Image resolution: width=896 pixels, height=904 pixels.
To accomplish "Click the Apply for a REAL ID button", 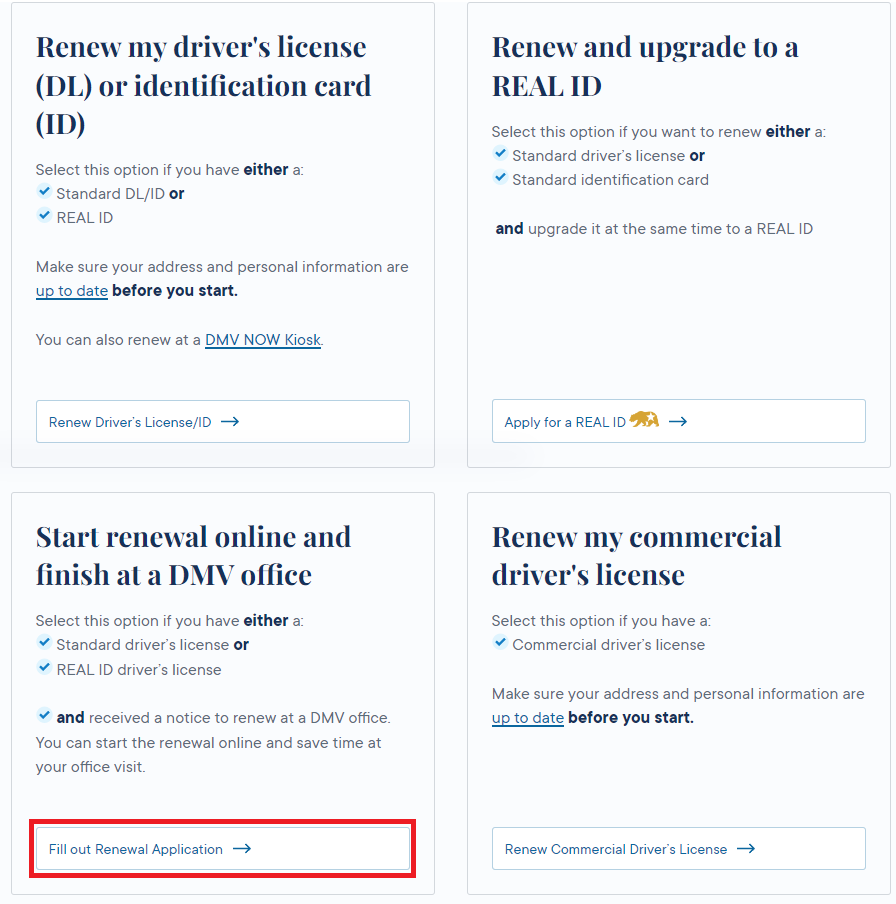I will click(679, 421).
